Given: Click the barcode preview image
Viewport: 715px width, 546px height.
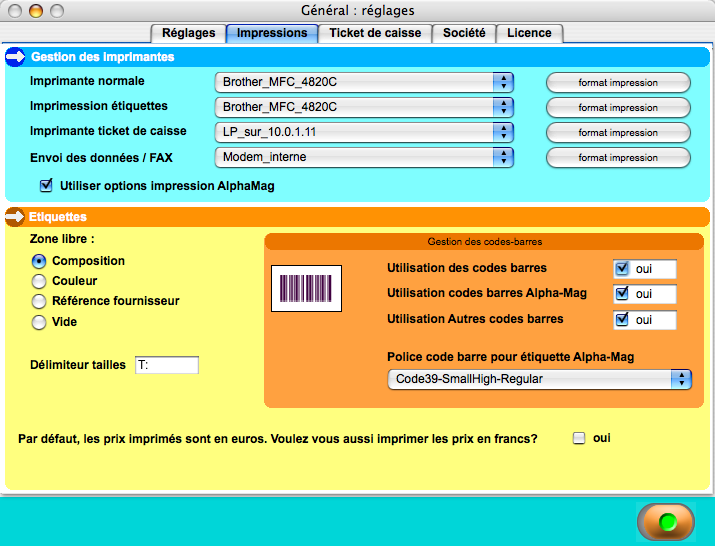Looking at the screenshot, I should pos(306,288).
